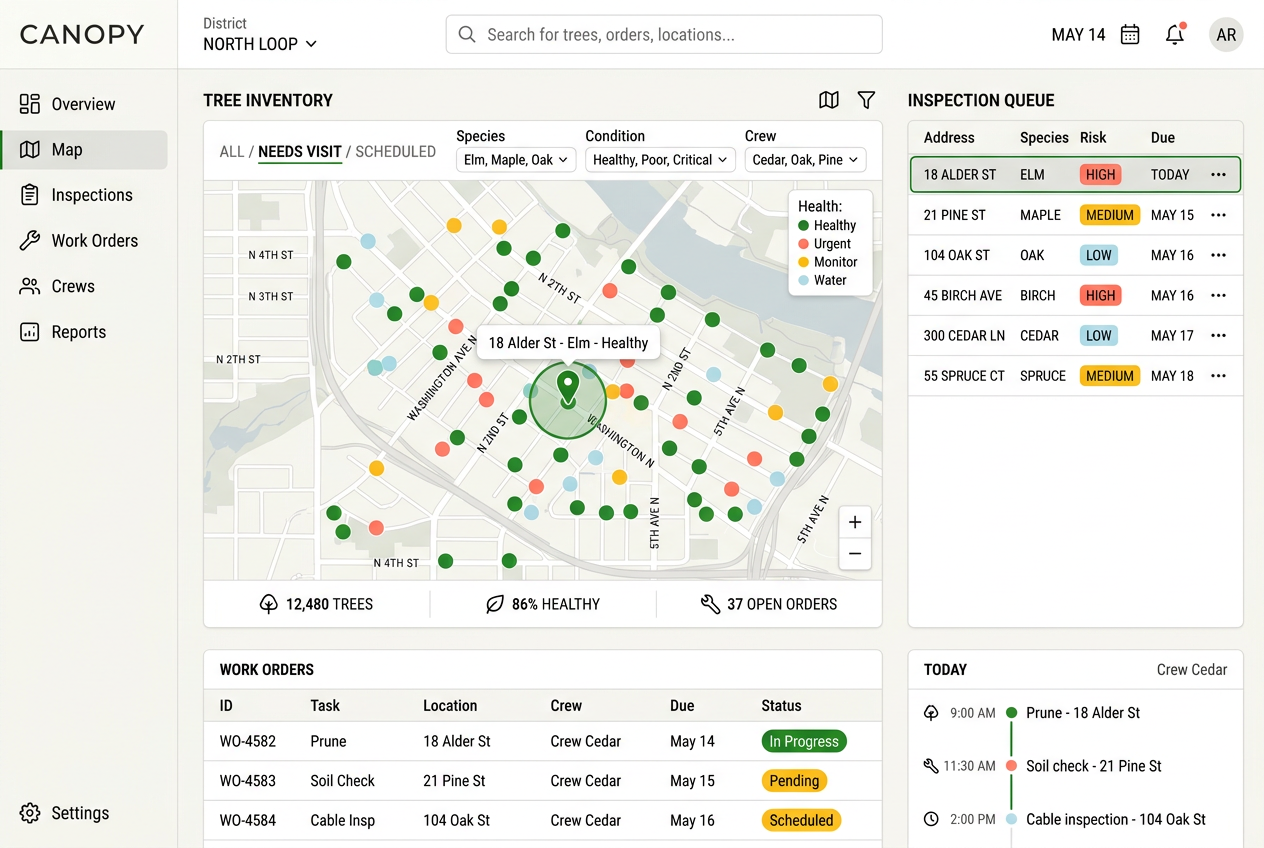Open more options for 21 PINE ST row
Image resolution: width=1264 pixels, height=848 pixels.
click(1218, 215)
